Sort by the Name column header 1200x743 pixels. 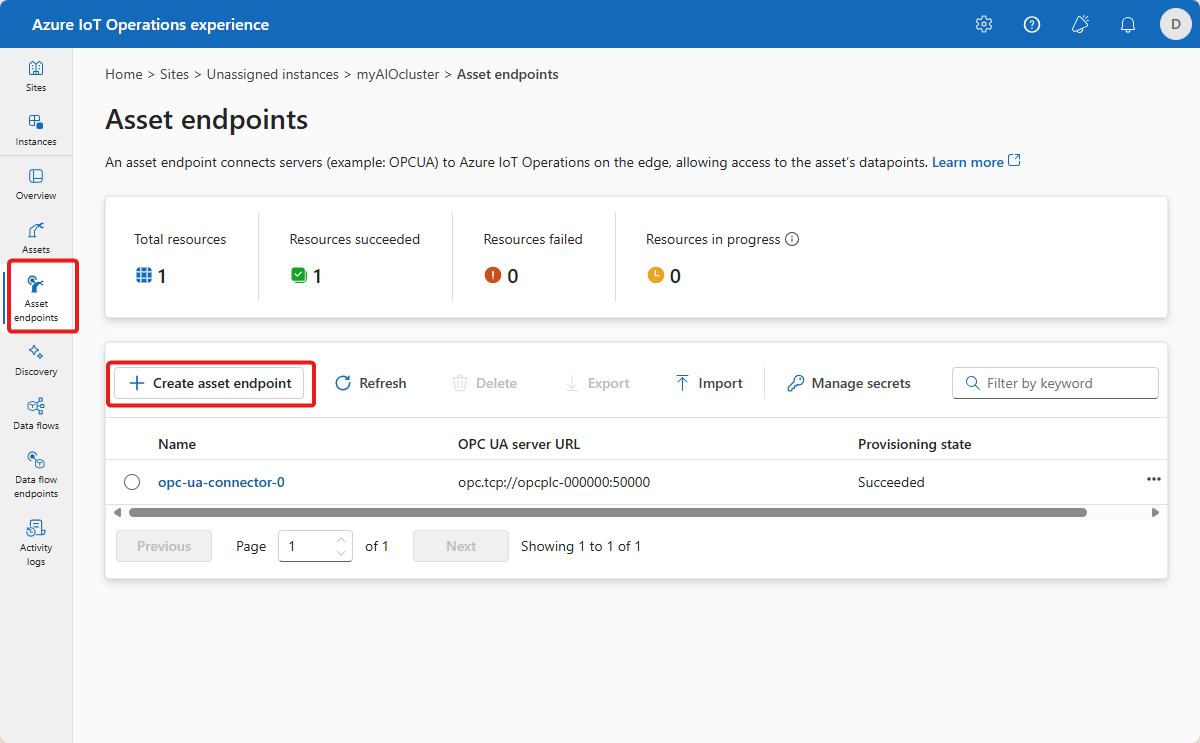[177, 444]
